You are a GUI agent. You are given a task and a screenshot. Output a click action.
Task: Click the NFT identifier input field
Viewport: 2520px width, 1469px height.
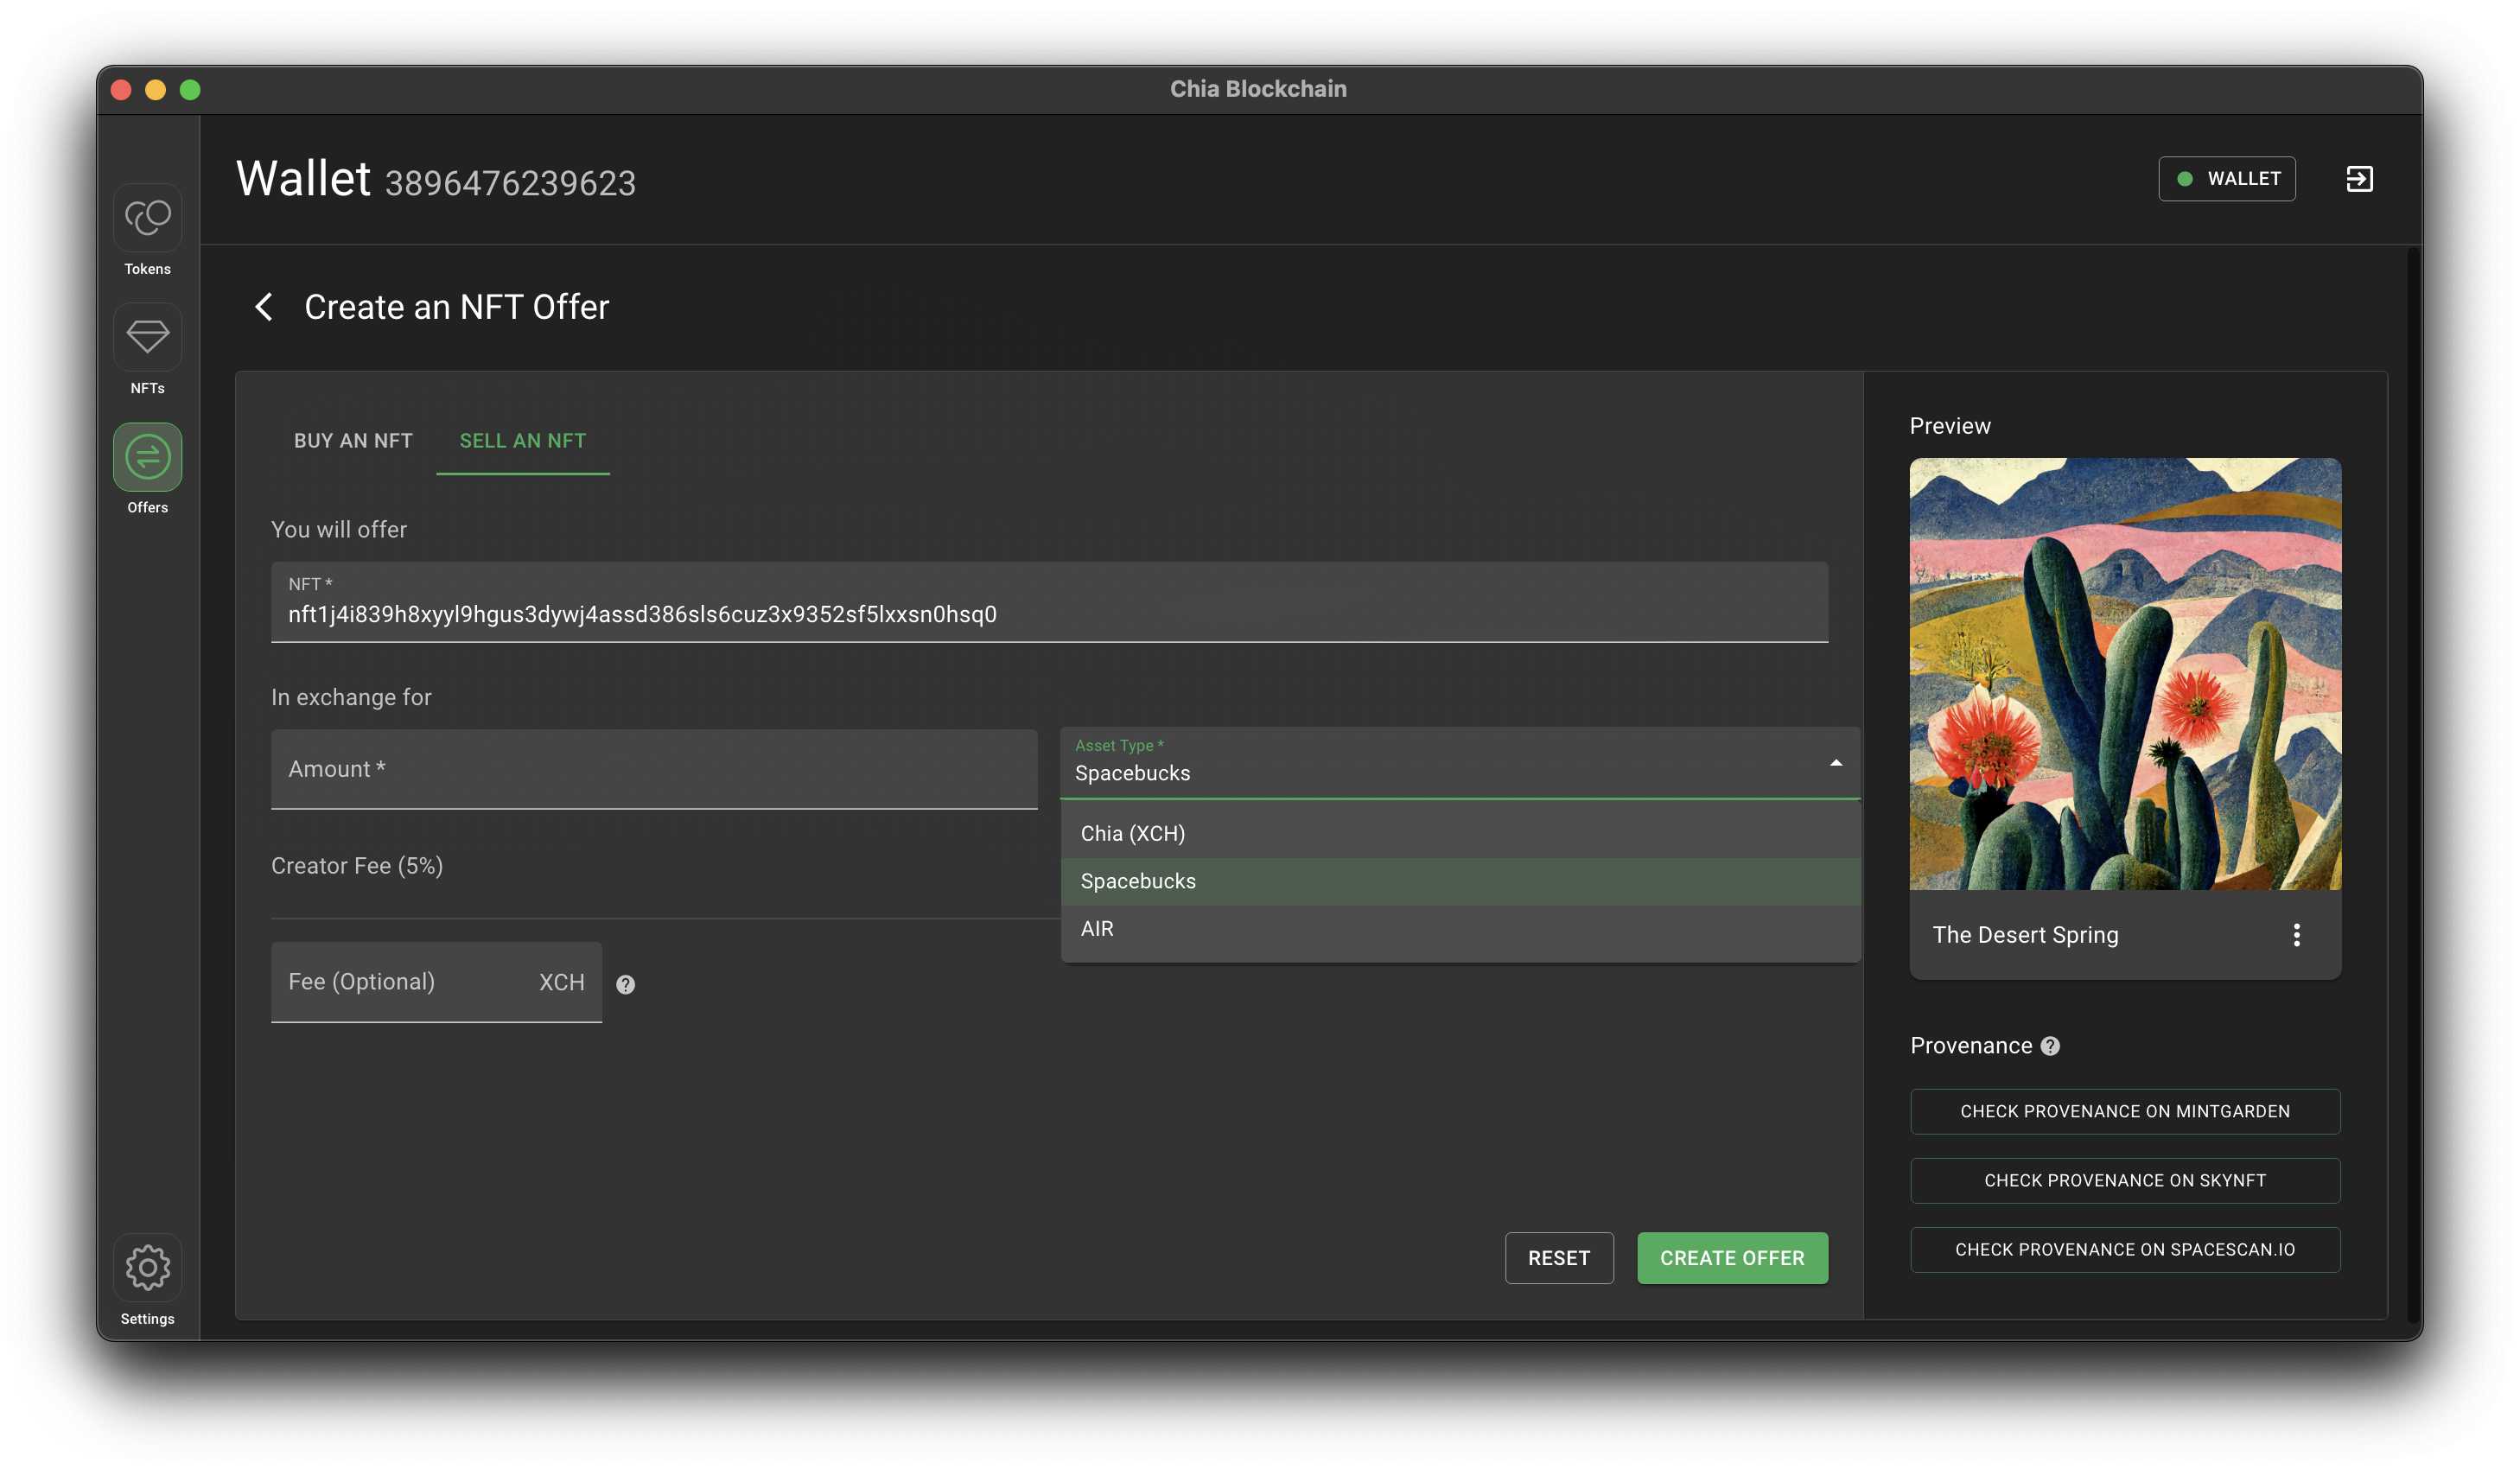pyautogui.click(x=1050, y=602)
